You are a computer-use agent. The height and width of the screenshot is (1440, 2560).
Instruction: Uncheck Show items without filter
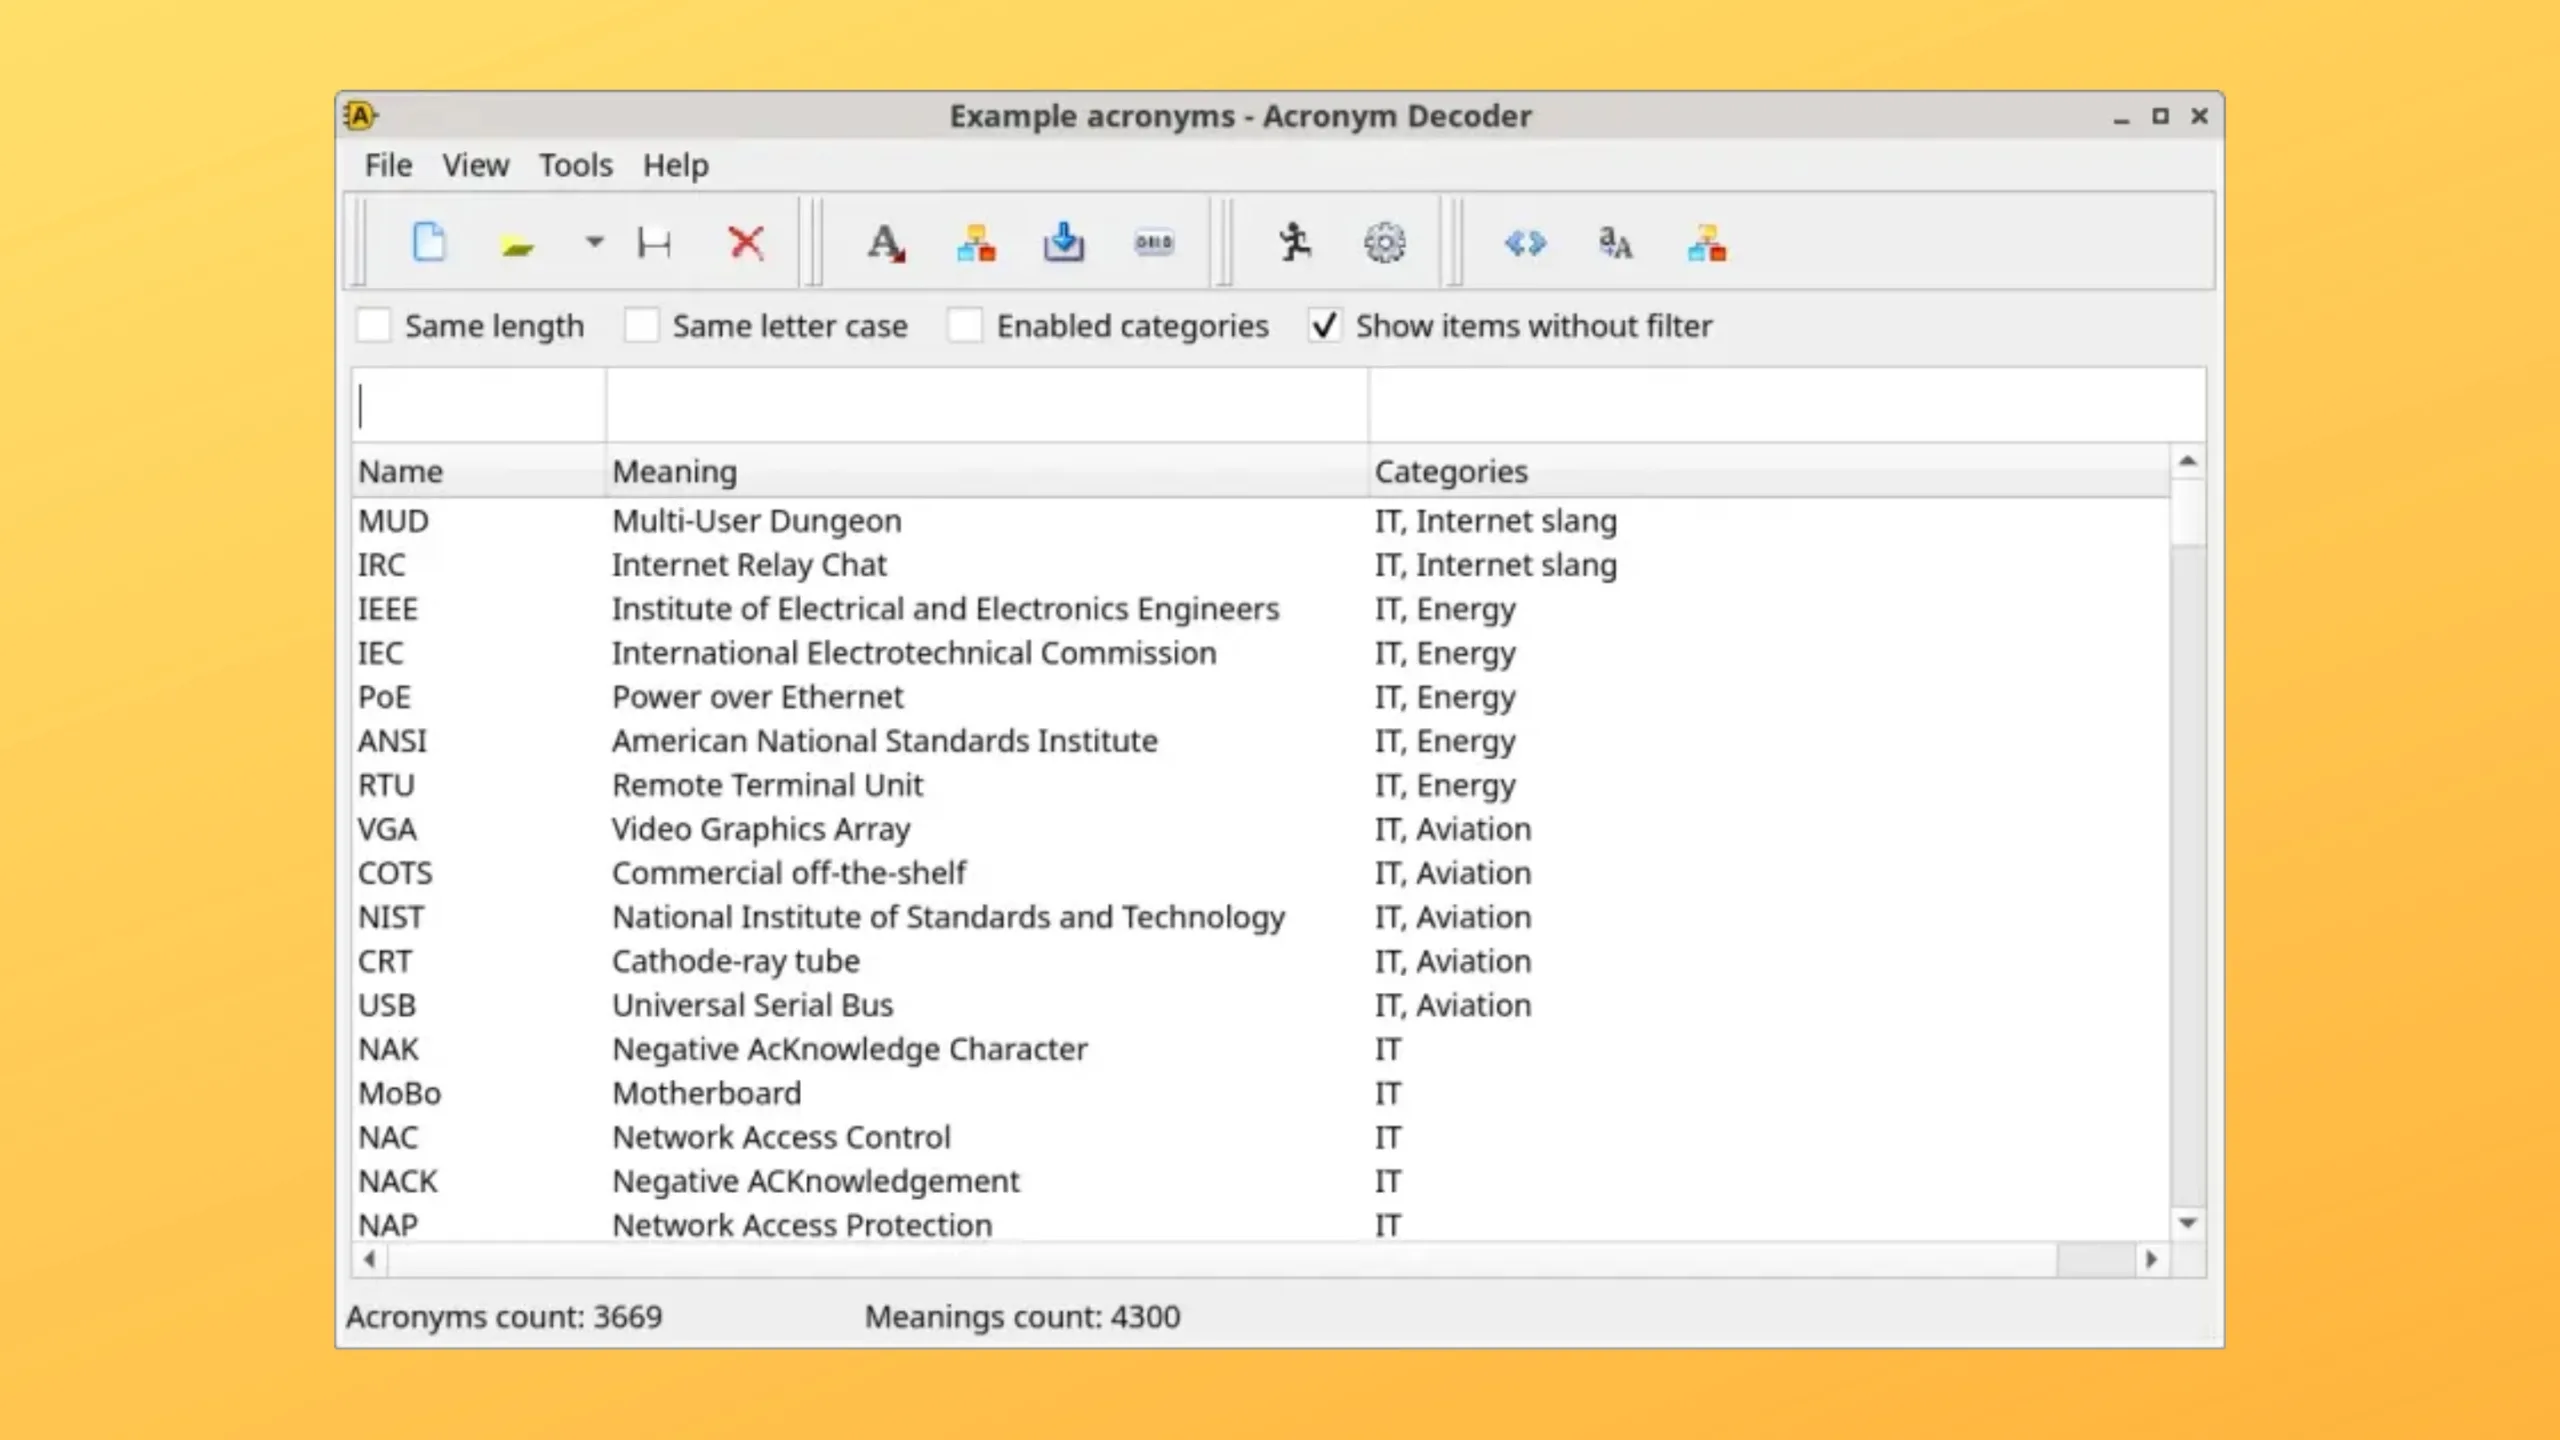(1324, 326)
